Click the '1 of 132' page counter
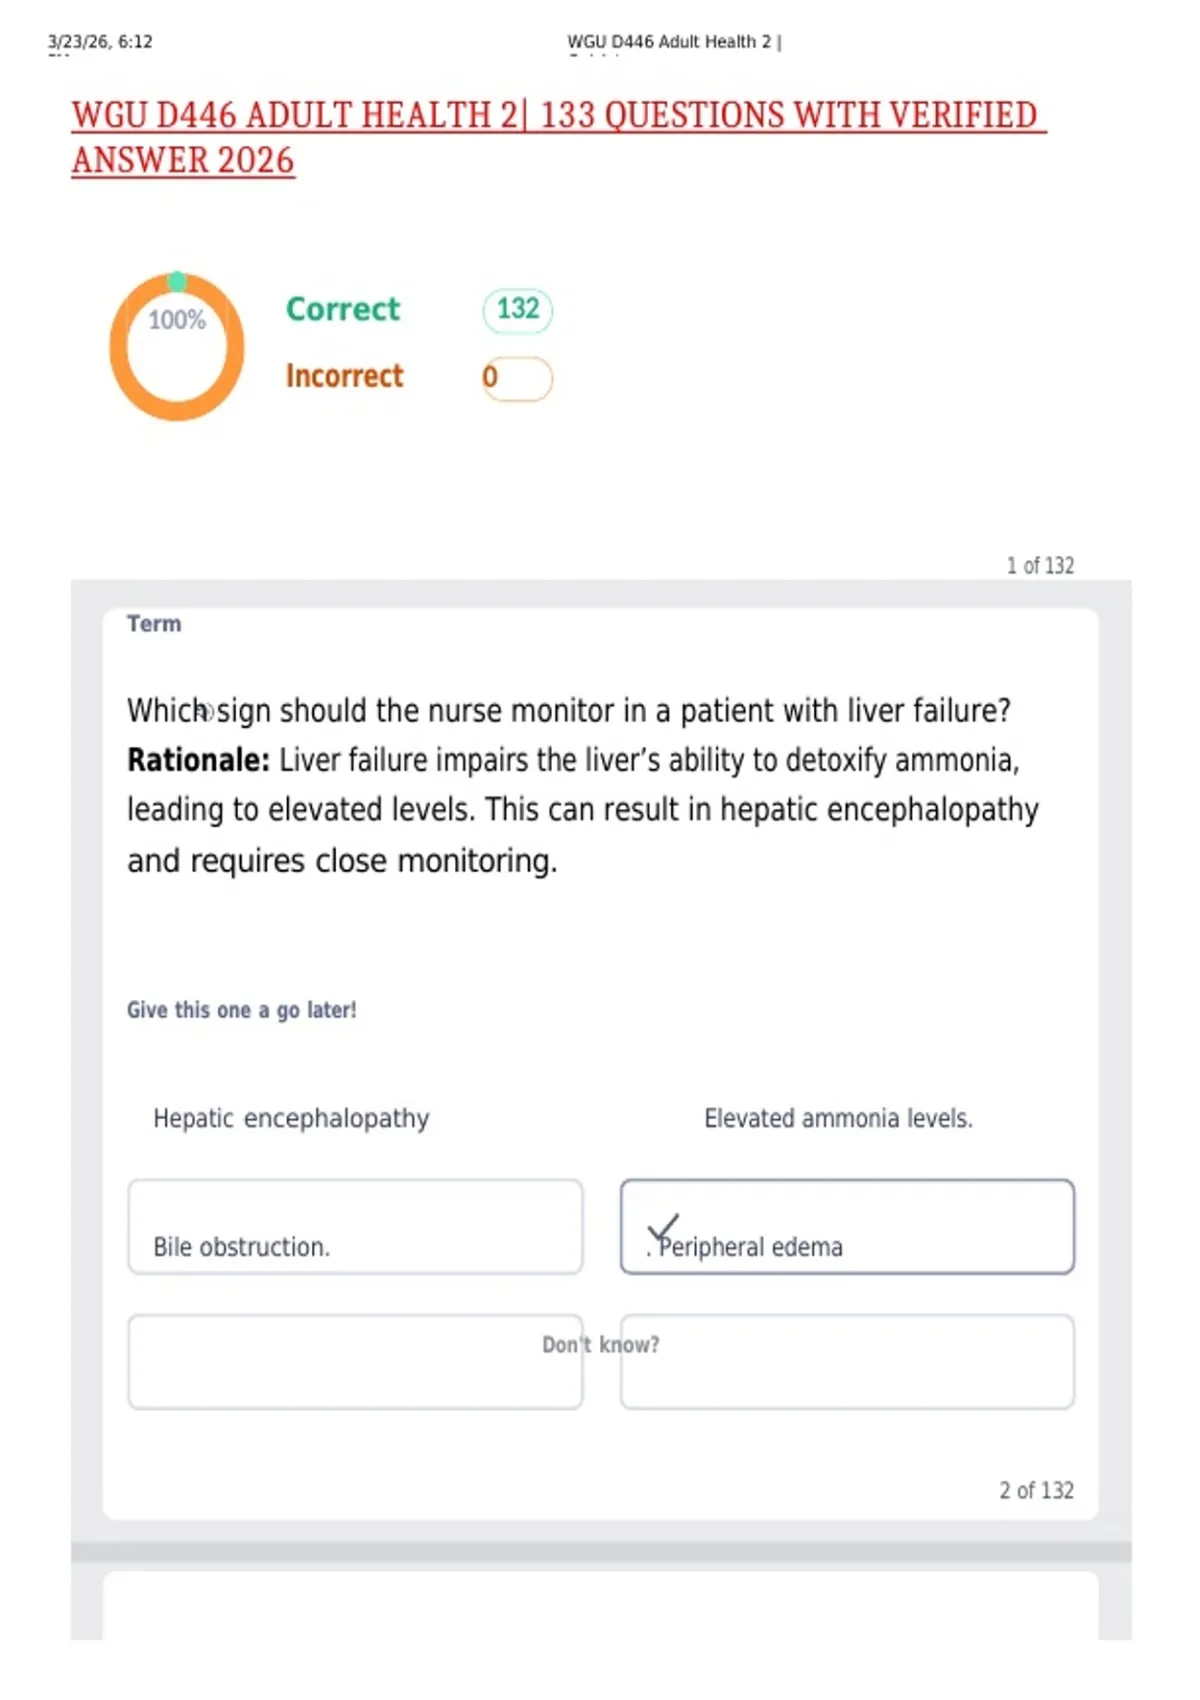This screenshot has width=1200, height=1700. [x=1040, y=565]
